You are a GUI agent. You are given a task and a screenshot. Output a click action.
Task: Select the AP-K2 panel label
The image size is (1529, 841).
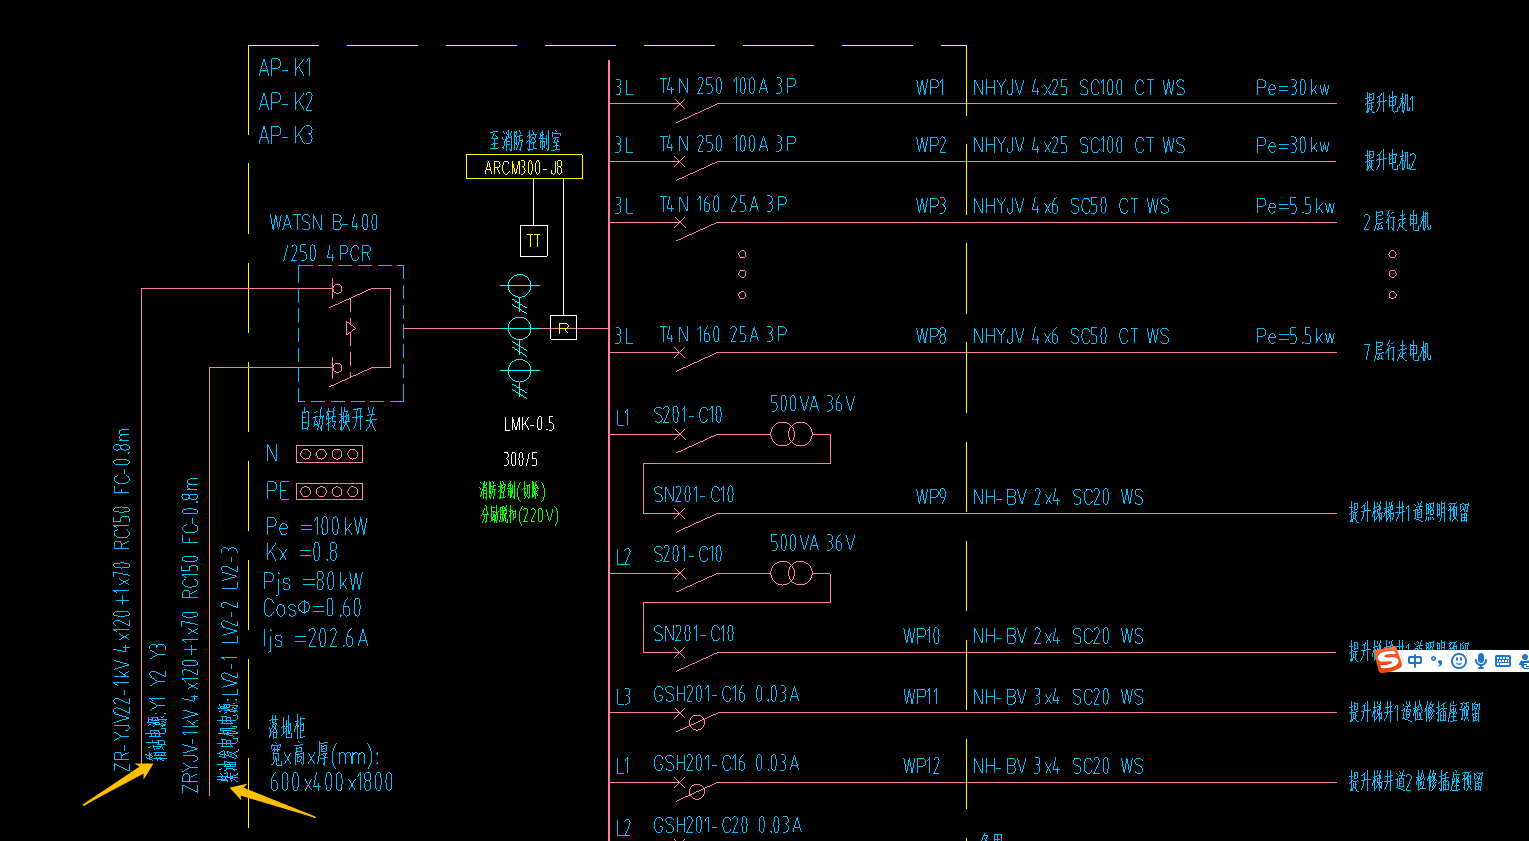tap(285, 102)
